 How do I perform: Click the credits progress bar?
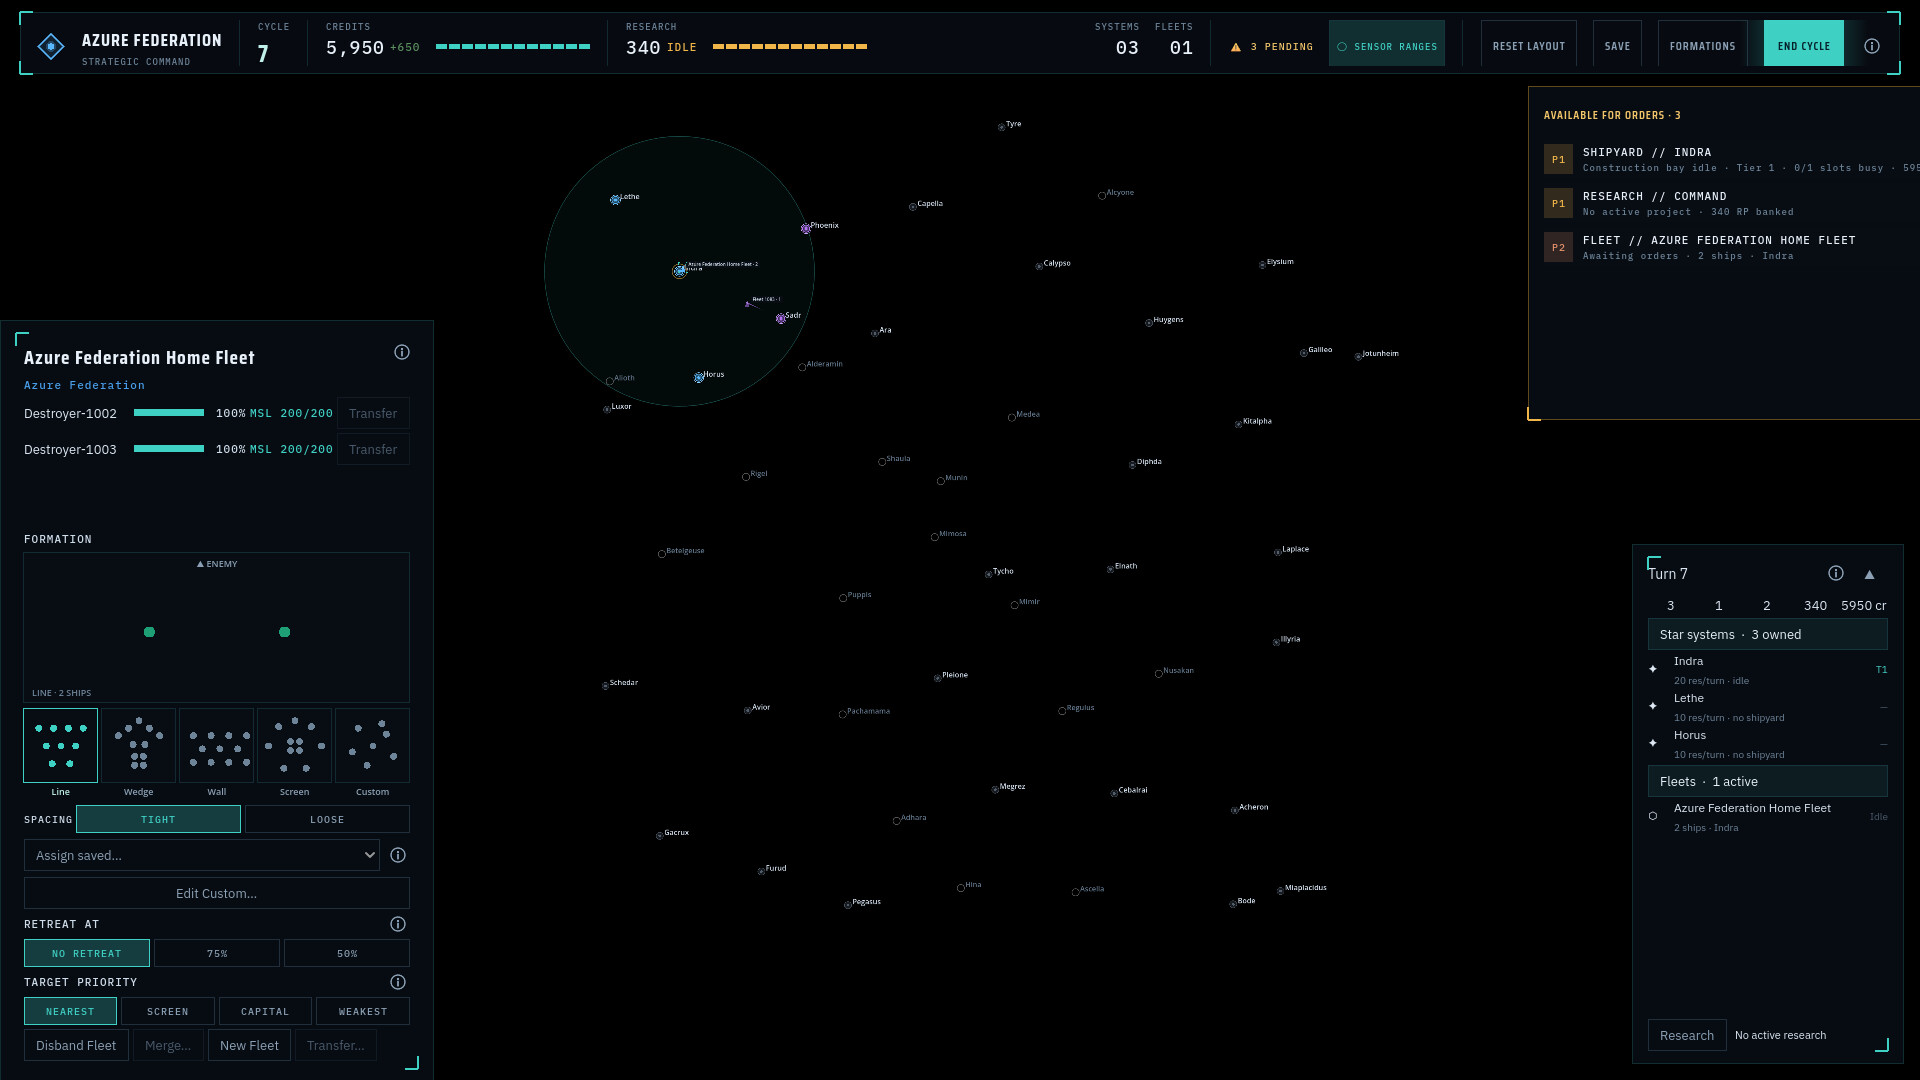click(513, 47)
